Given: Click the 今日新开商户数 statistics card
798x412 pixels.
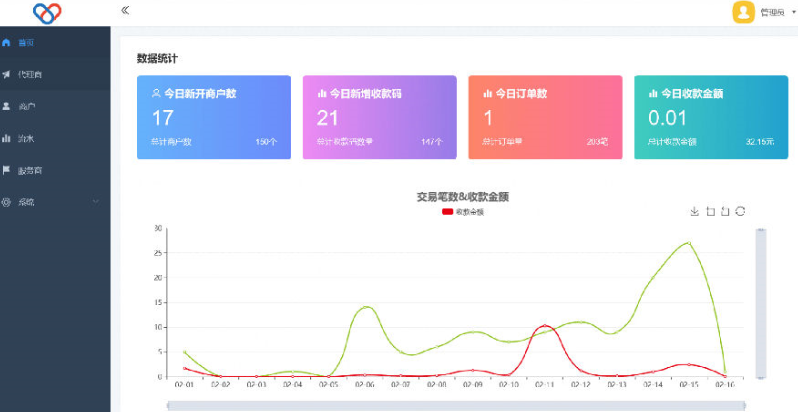Looking at the screenshot, I should tap(214, 117).
